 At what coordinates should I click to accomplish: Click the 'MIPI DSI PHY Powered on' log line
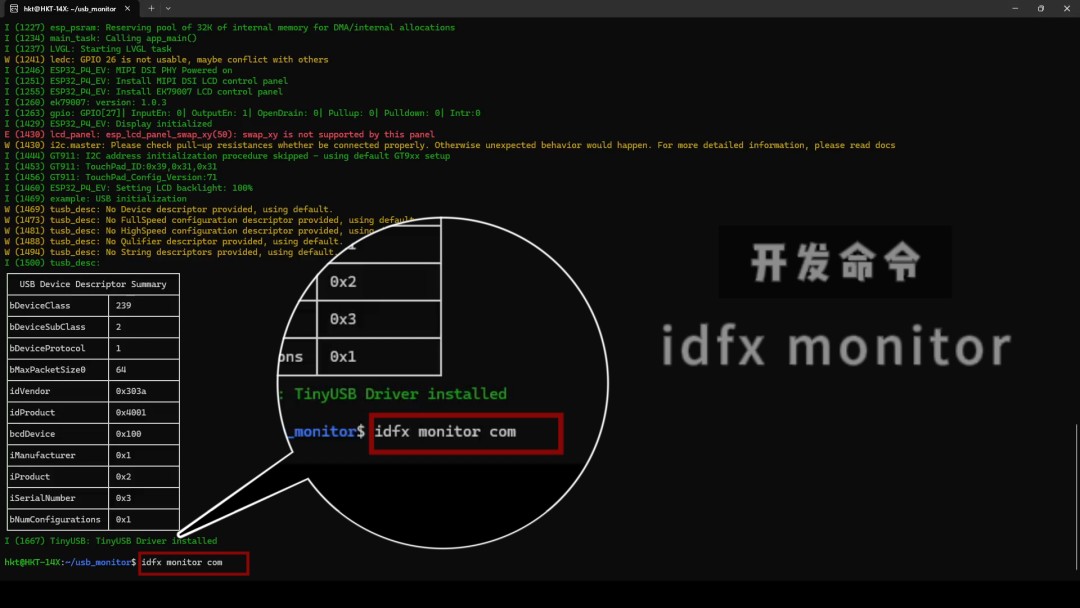click(118, 70)
